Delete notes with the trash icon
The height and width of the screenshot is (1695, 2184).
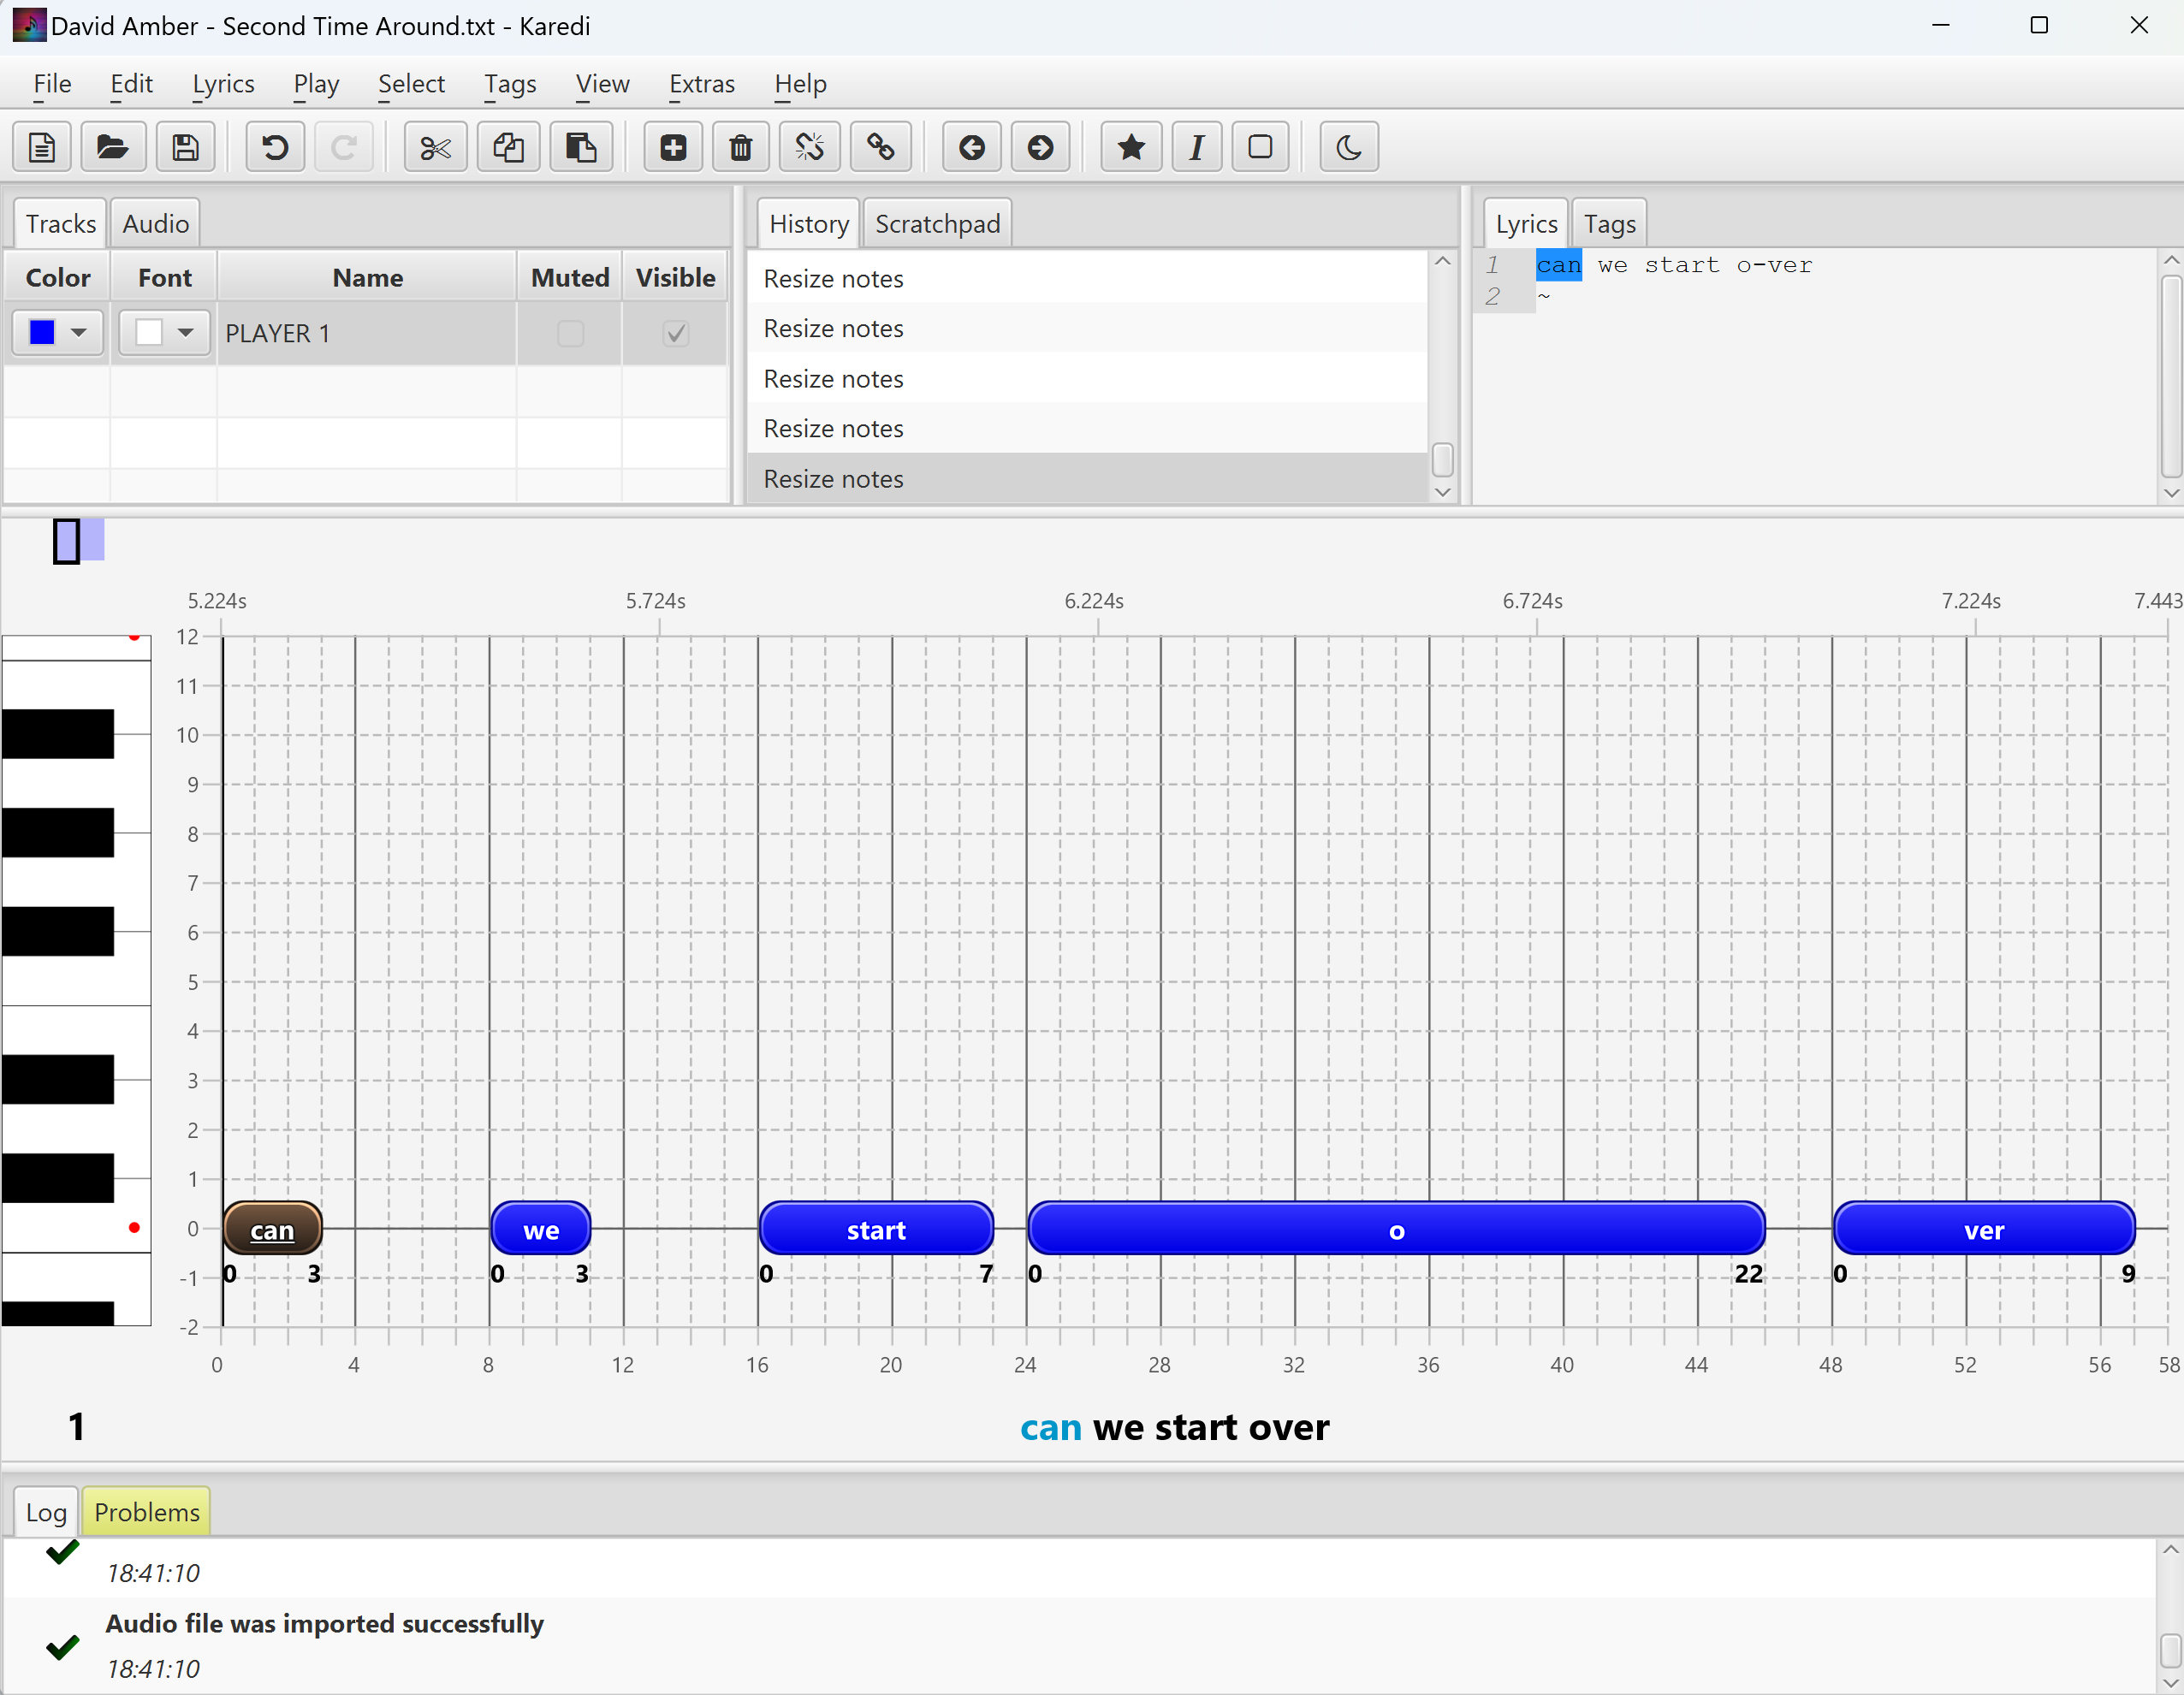pos(740,148)
